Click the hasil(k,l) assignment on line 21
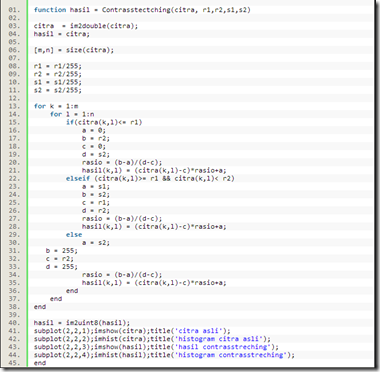This screenshot has height=372, width=380. [x=154, y=170]
